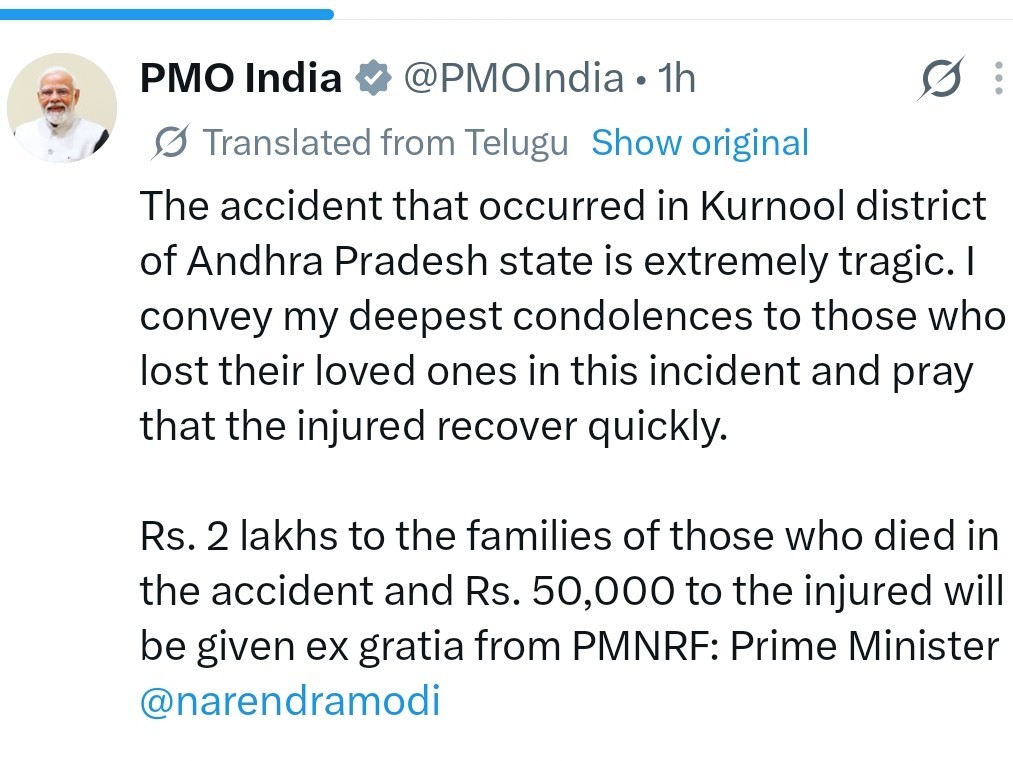Image resolution: width=1013 pixels, height=761 pixels.
Task: Click the condolences paragraph of the post
Action: click(x=570, y=316)
